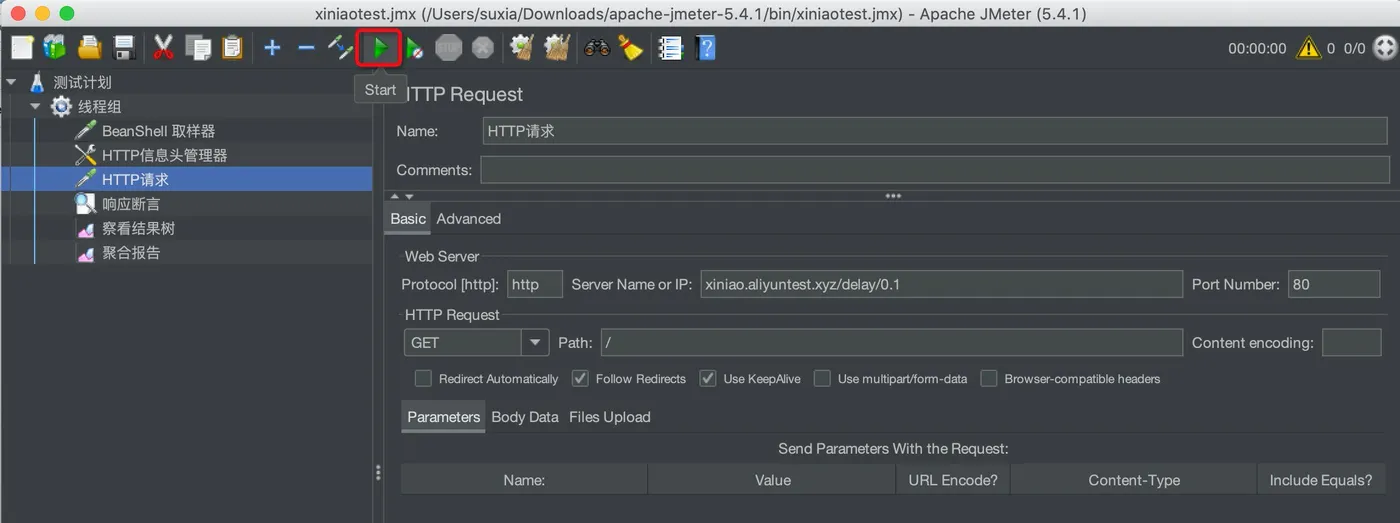Collapse the 测试计划 tree arrow
1400x523 pixels.
pyautogui.click(x=11, y=82)
